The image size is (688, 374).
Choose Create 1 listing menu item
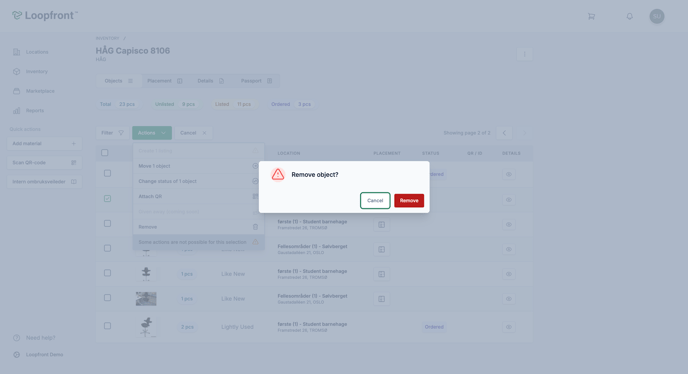pyautogui.click(x=198, y=151)
